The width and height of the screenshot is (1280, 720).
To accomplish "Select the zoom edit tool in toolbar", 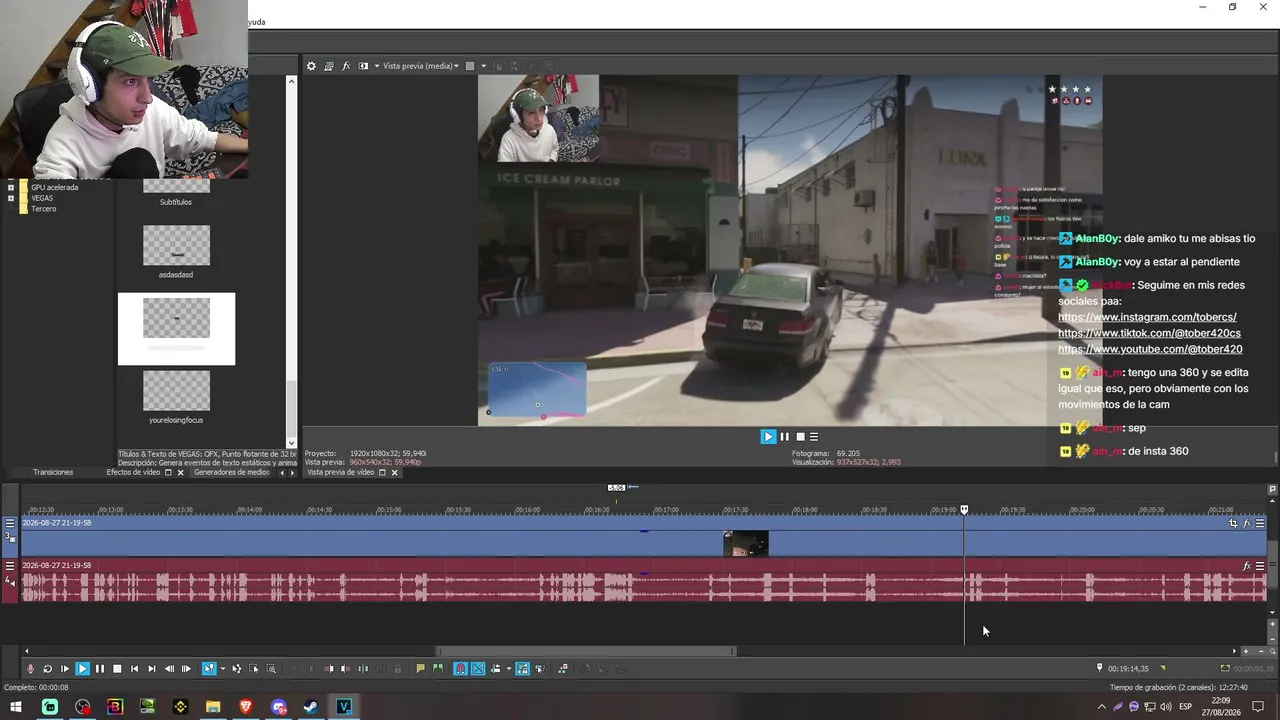I will 271,669.
